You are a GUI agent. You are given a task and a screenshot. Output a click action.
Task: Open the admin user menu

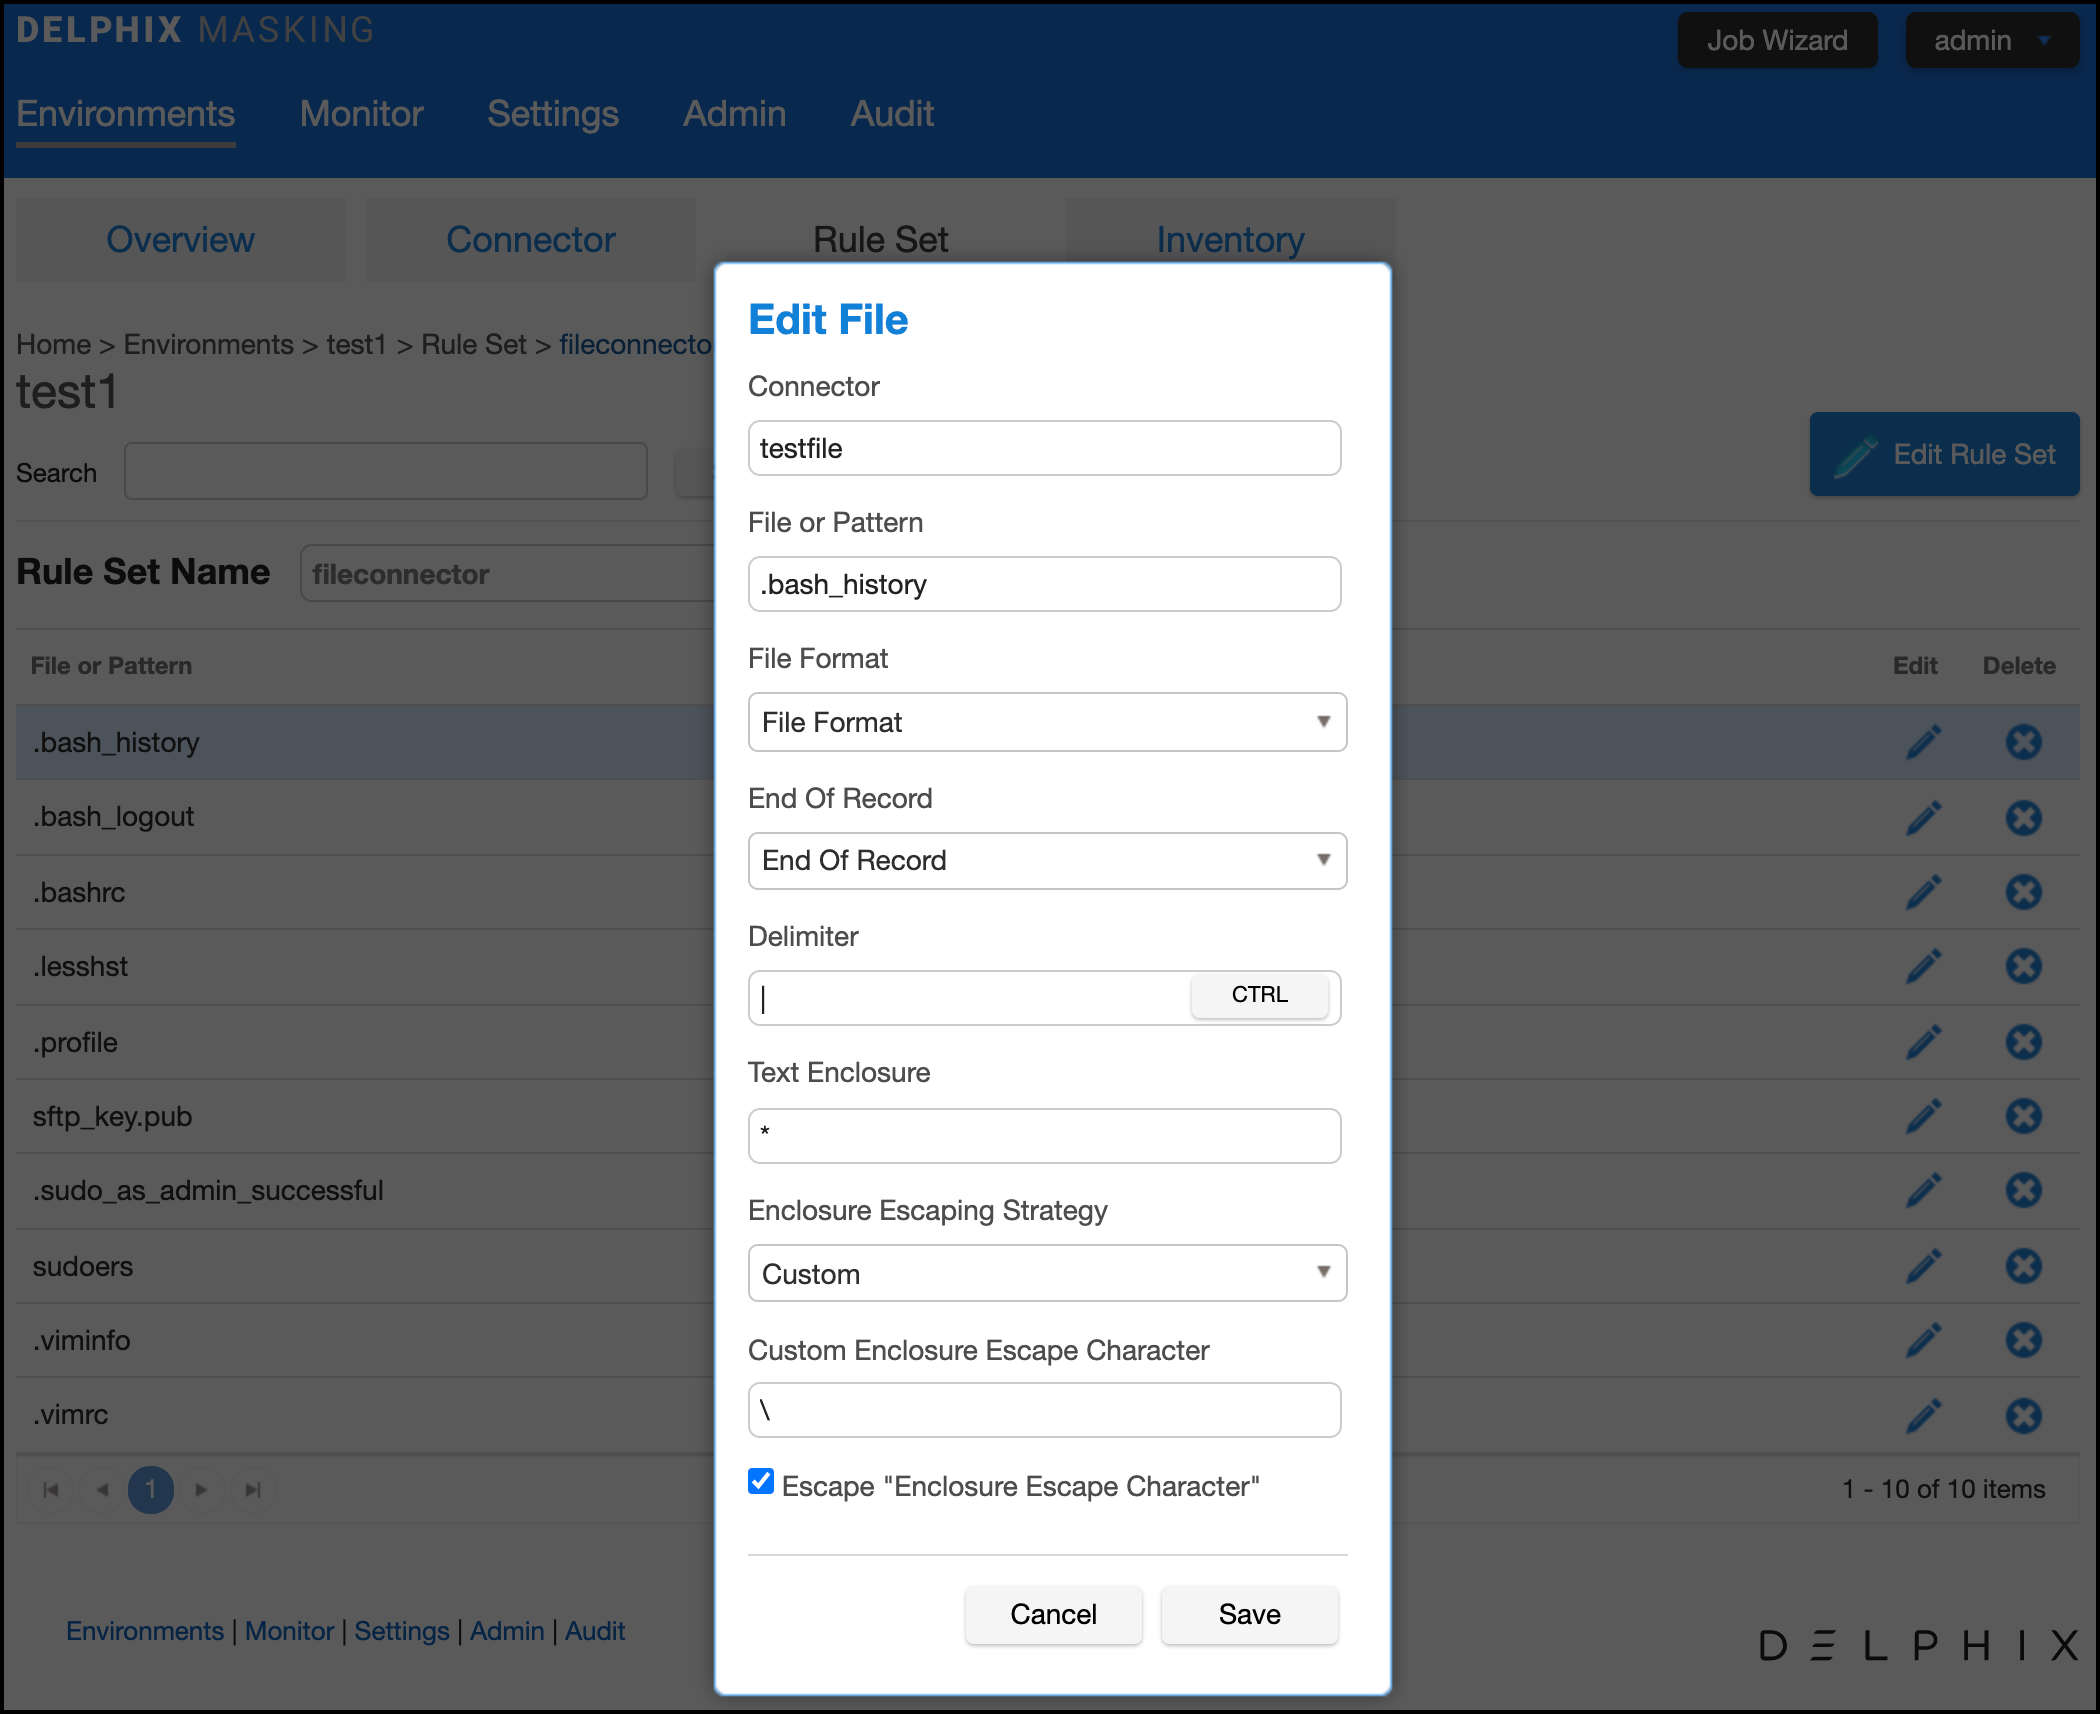pos(1991,40)
